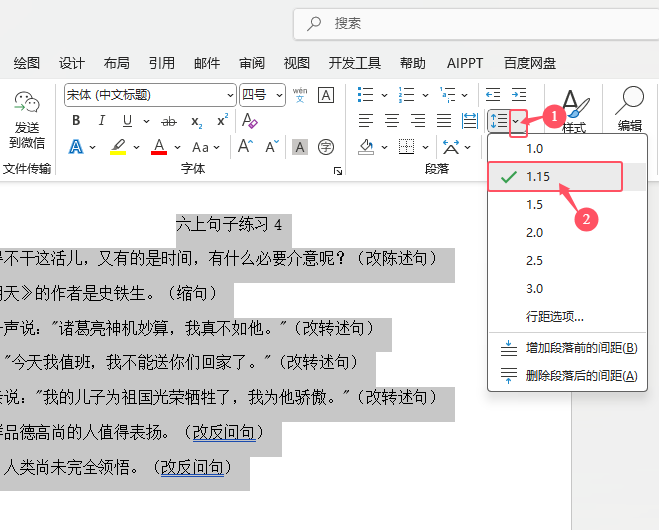Switch to the 引用 tab

[x=161, y=63]
